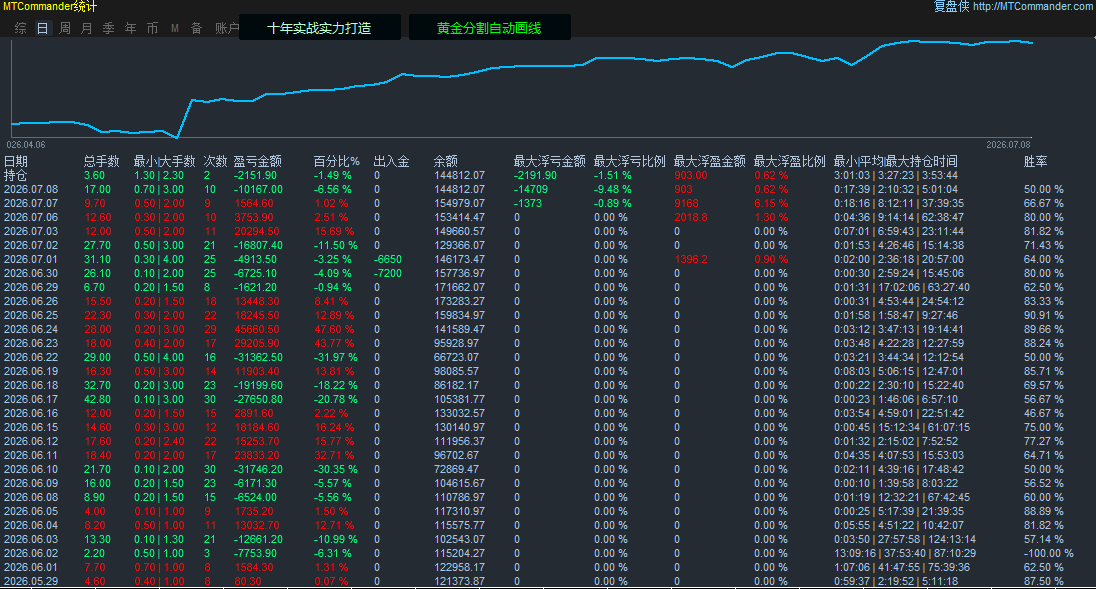Switch to the 综 summary tab
The height and width of the screenshot is (589, 1096).
[21, 29]
